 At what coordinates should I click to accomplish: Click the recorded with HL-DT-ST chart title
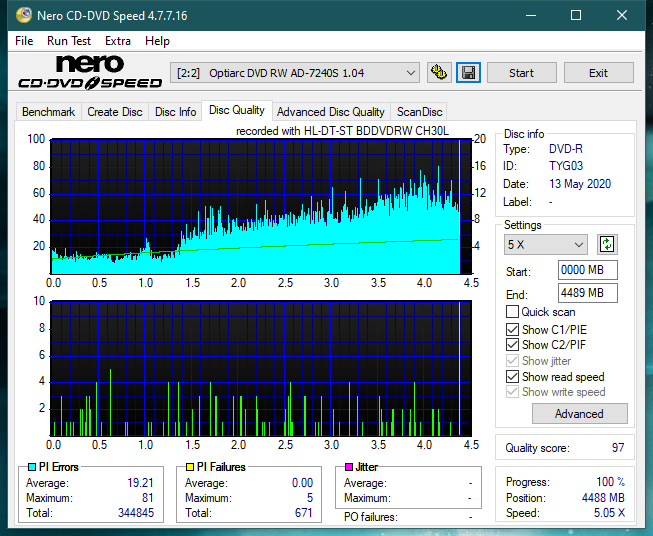[x=342, y=131]
